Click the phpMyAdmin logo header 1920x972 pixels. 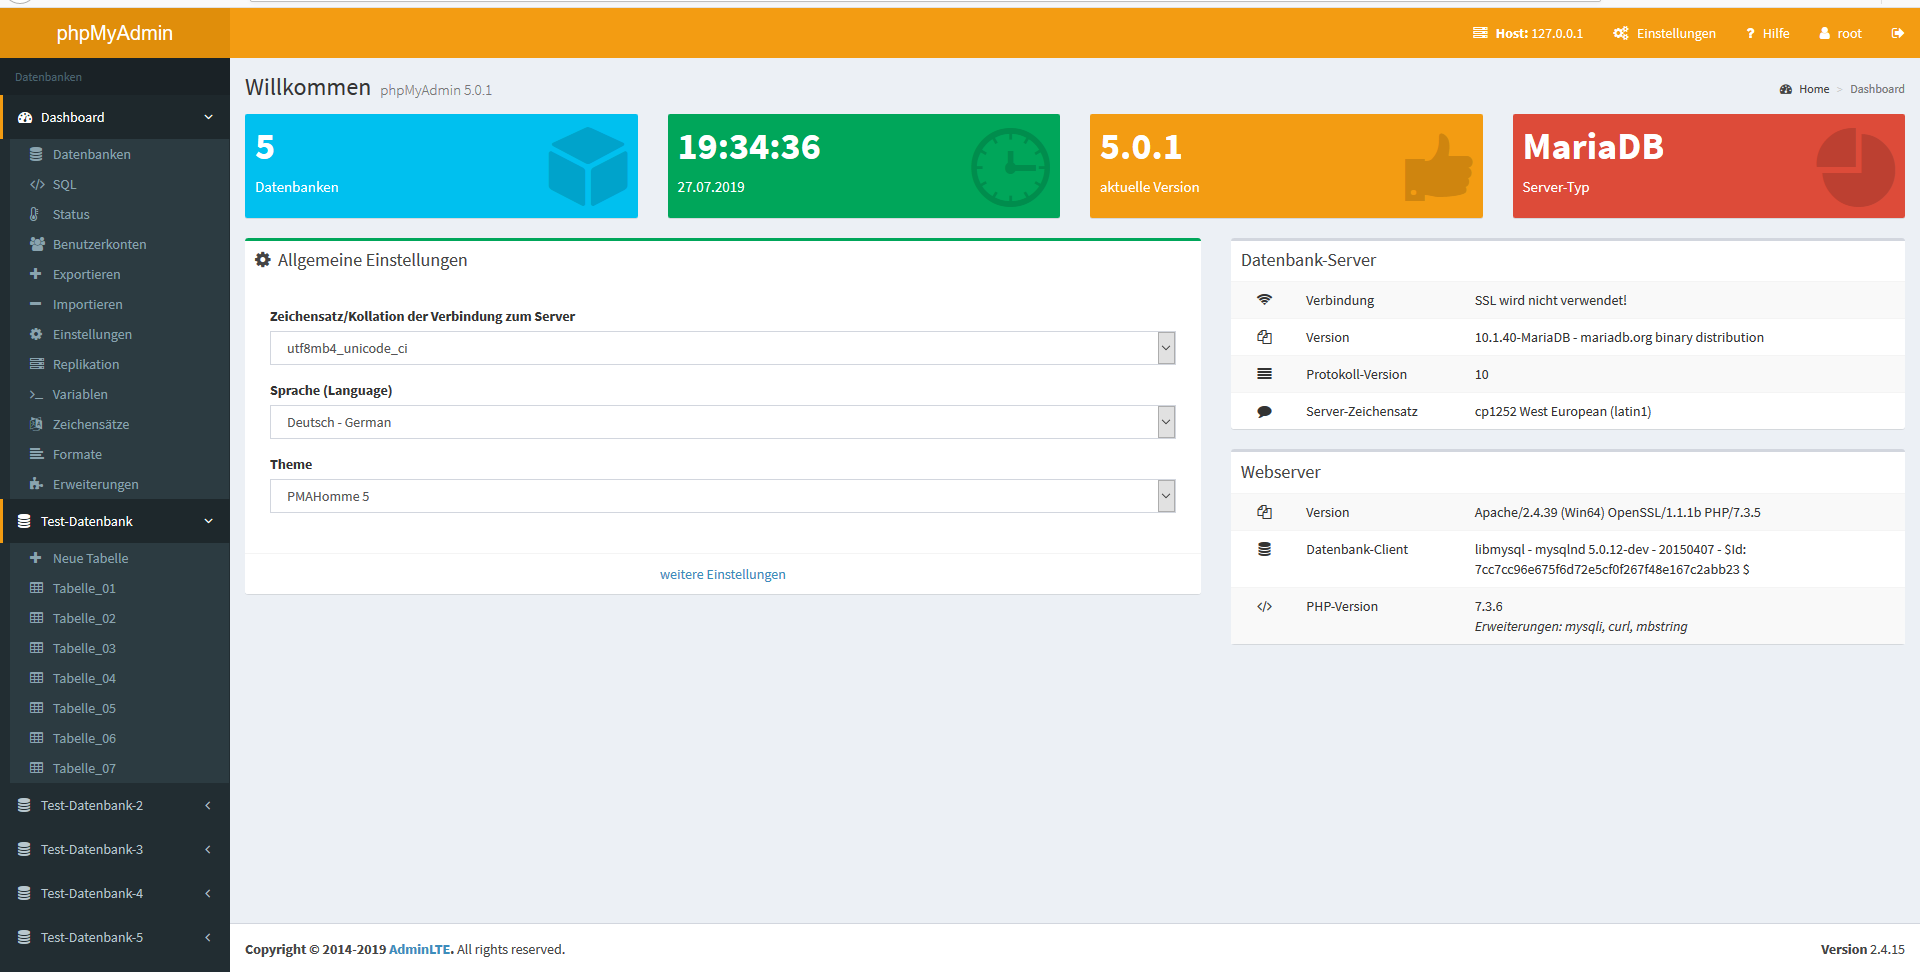[115, 33]
